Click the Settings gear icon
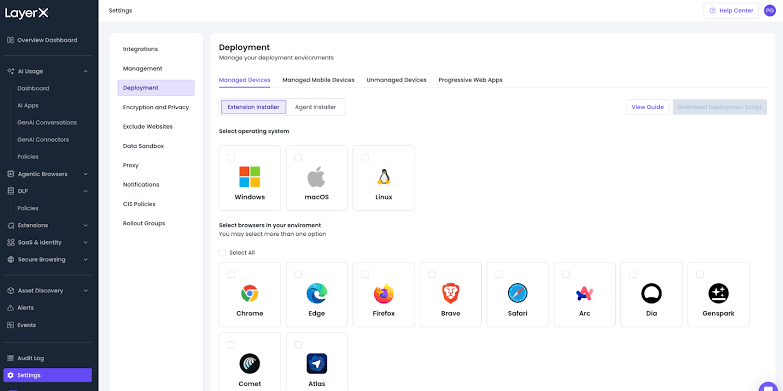Screen dimensions: 783x391 10,375
